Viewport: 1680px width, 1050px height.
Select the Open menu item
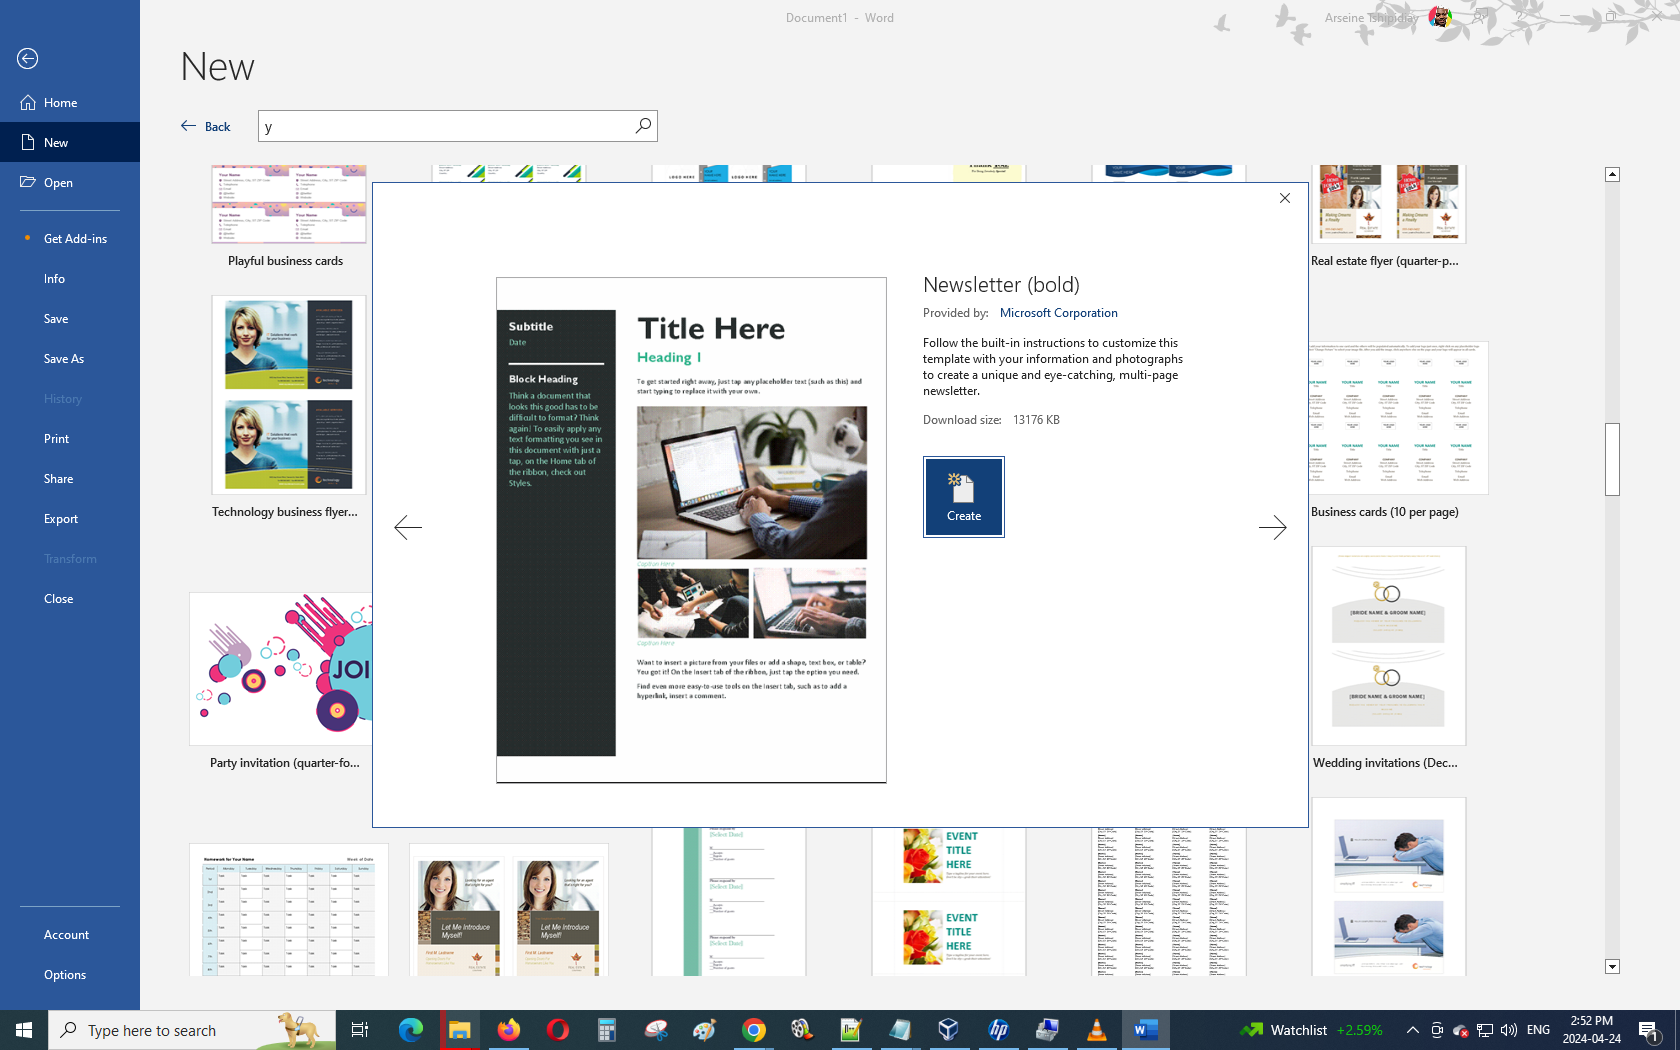point(58,183)
